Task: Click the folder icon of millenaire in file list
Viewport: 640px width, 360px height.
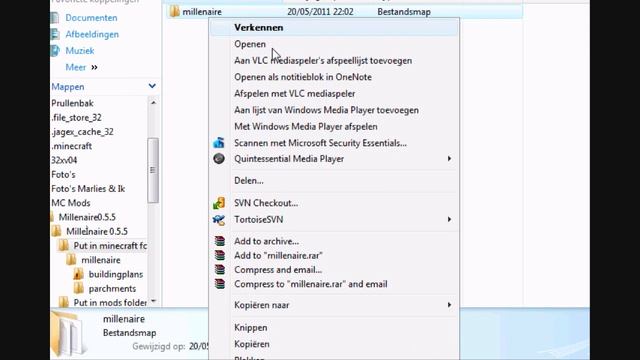Action: click(175, 11)
